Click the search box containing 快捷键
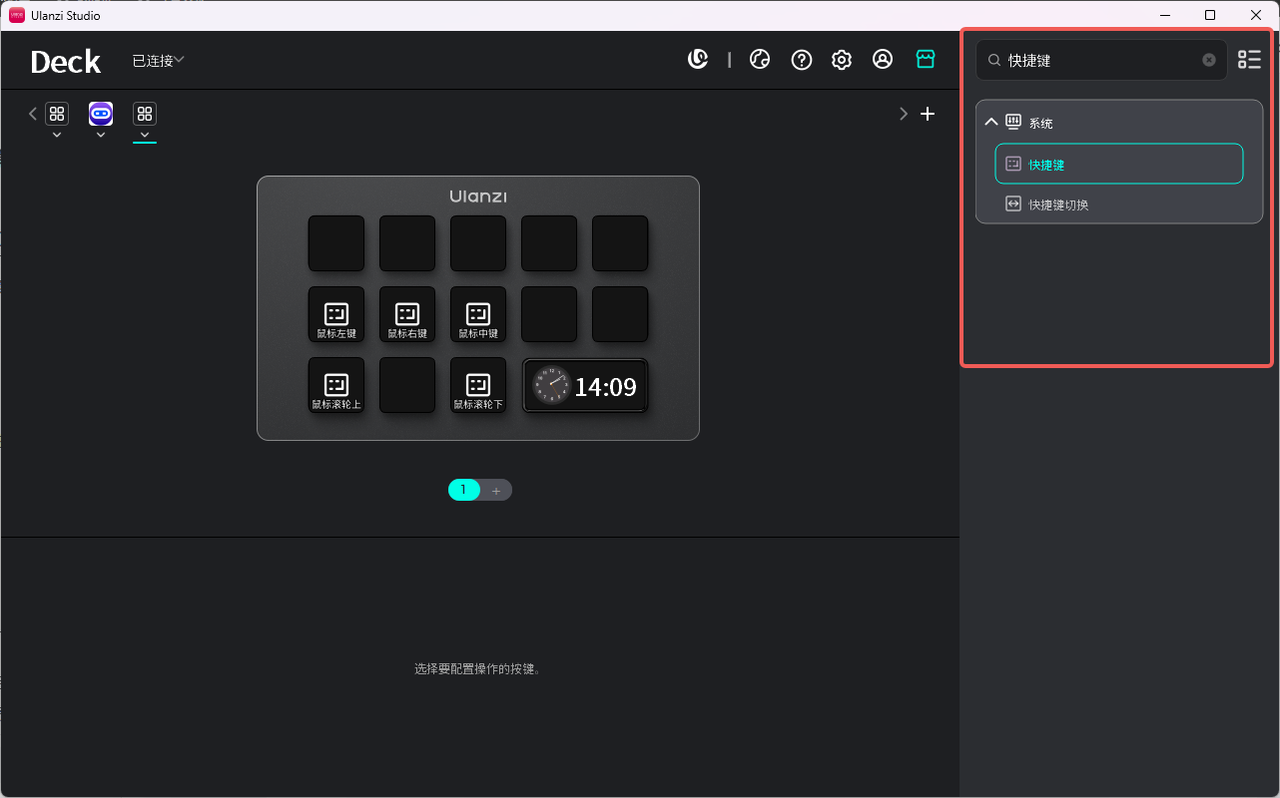 1100,60
